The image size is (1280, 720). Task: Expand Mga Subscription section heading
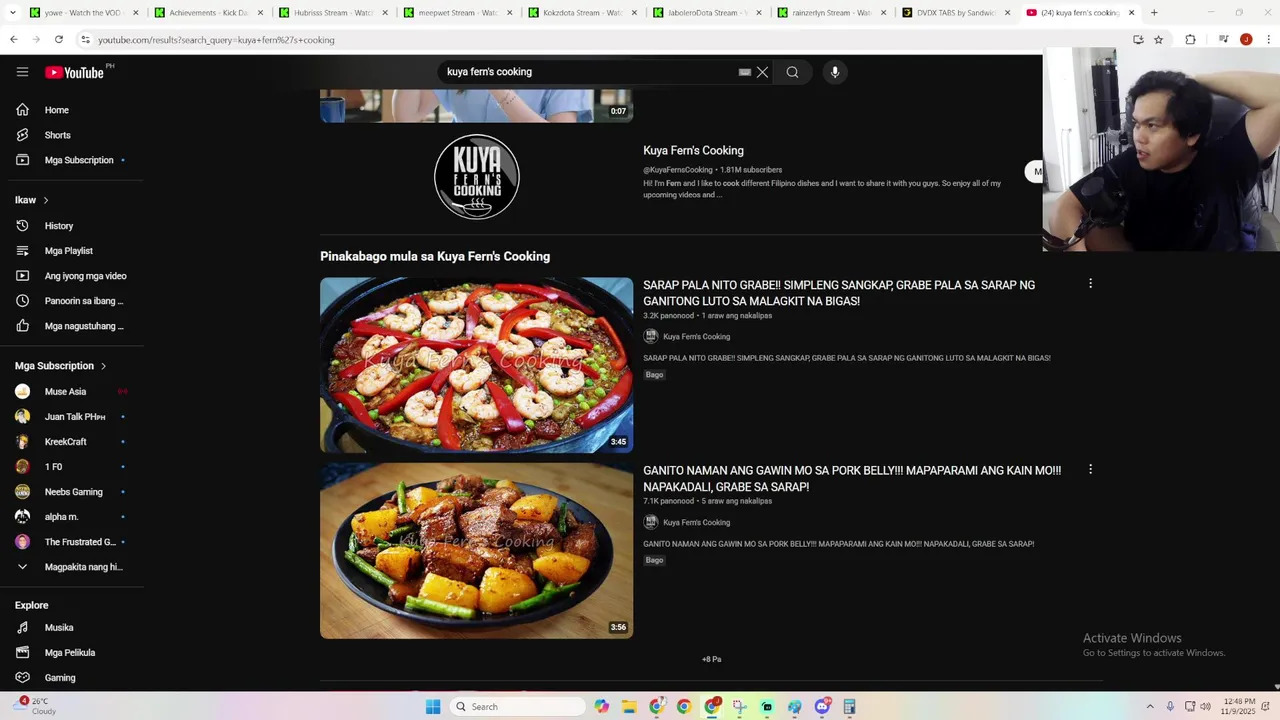click(60, 366)
